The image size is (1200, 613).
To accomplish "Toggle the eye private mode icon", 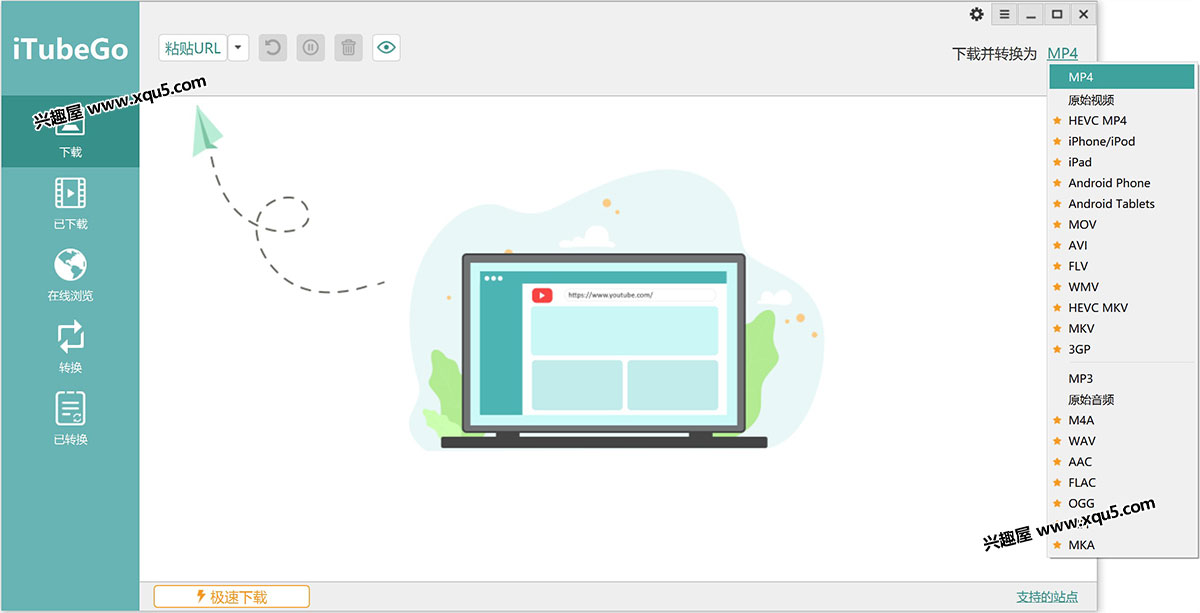I will 386,47.
